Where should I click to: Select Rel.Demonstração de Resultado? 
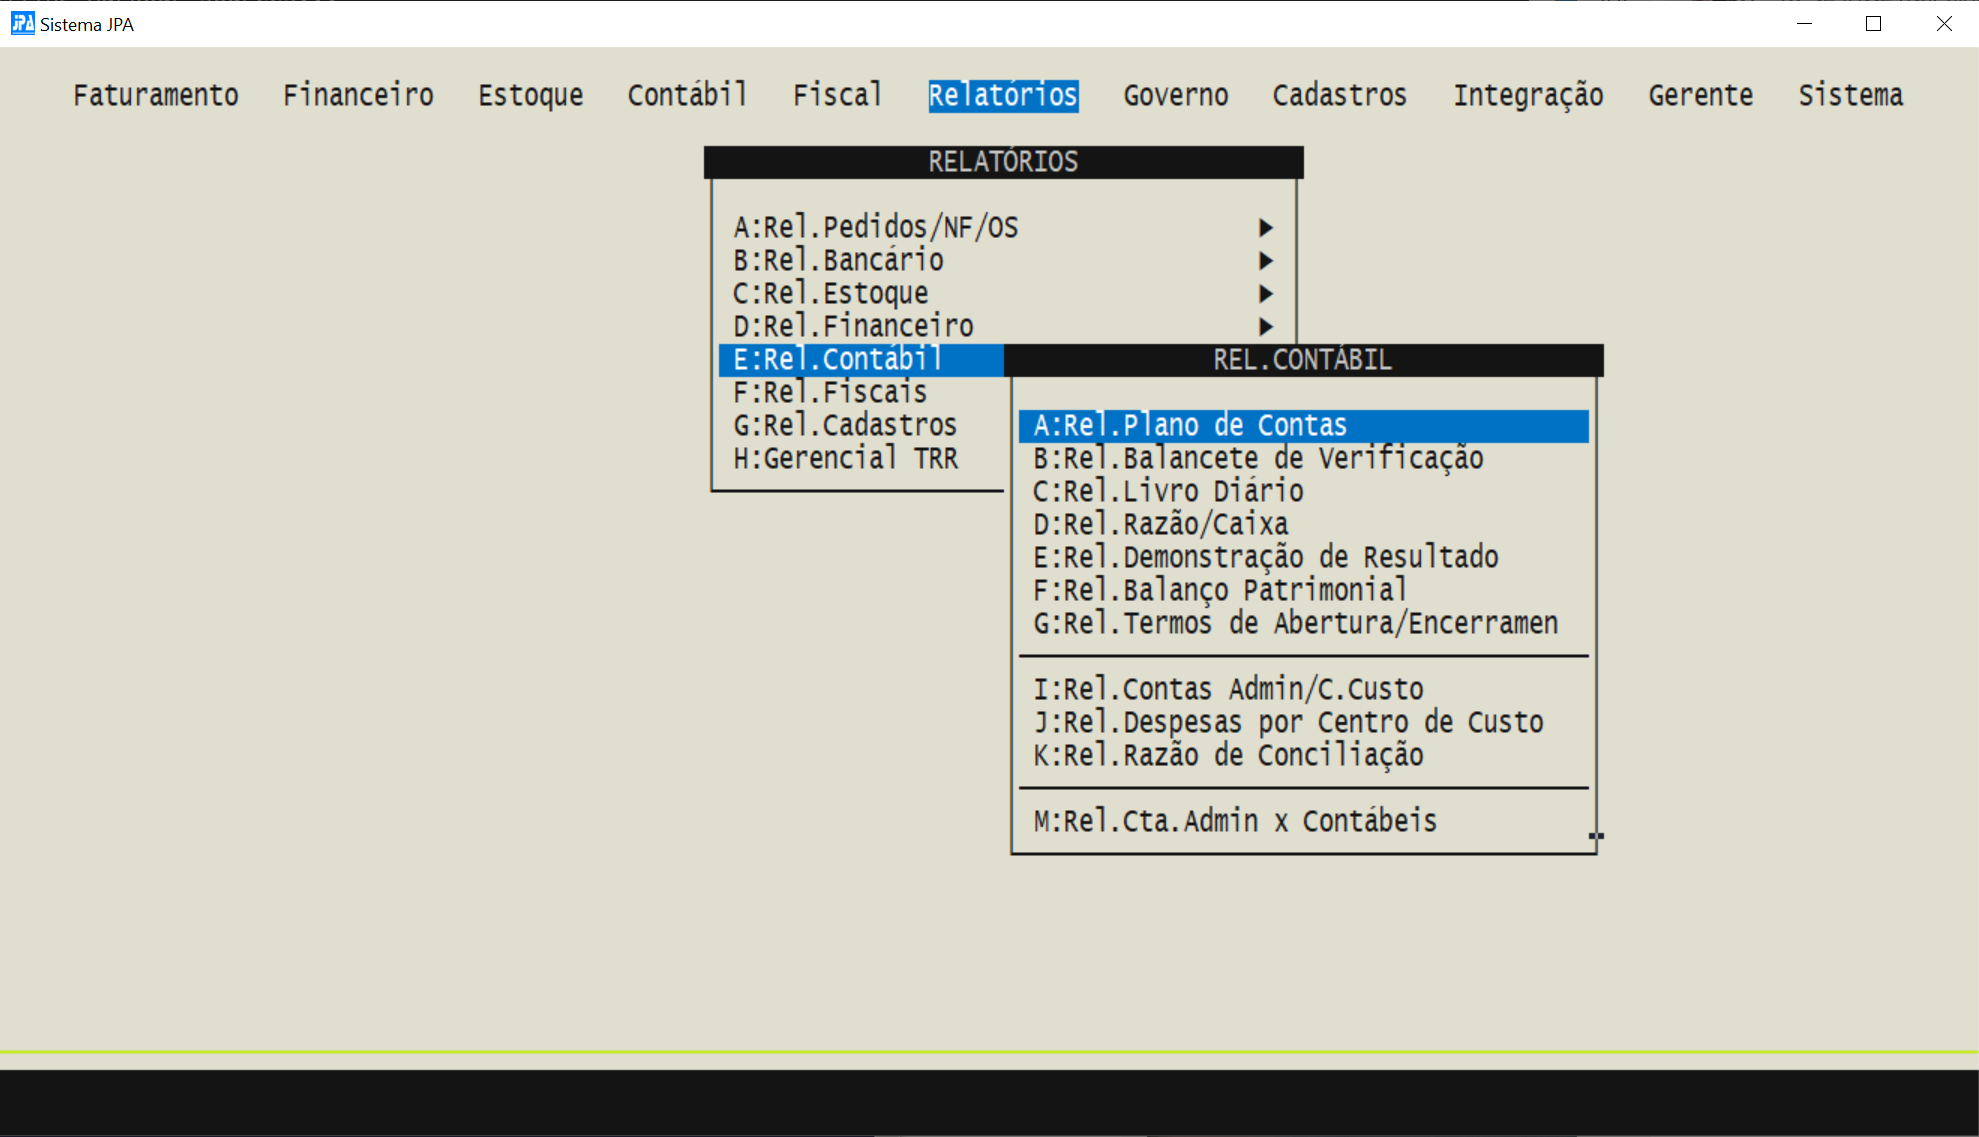click(x=1265, y=558)
